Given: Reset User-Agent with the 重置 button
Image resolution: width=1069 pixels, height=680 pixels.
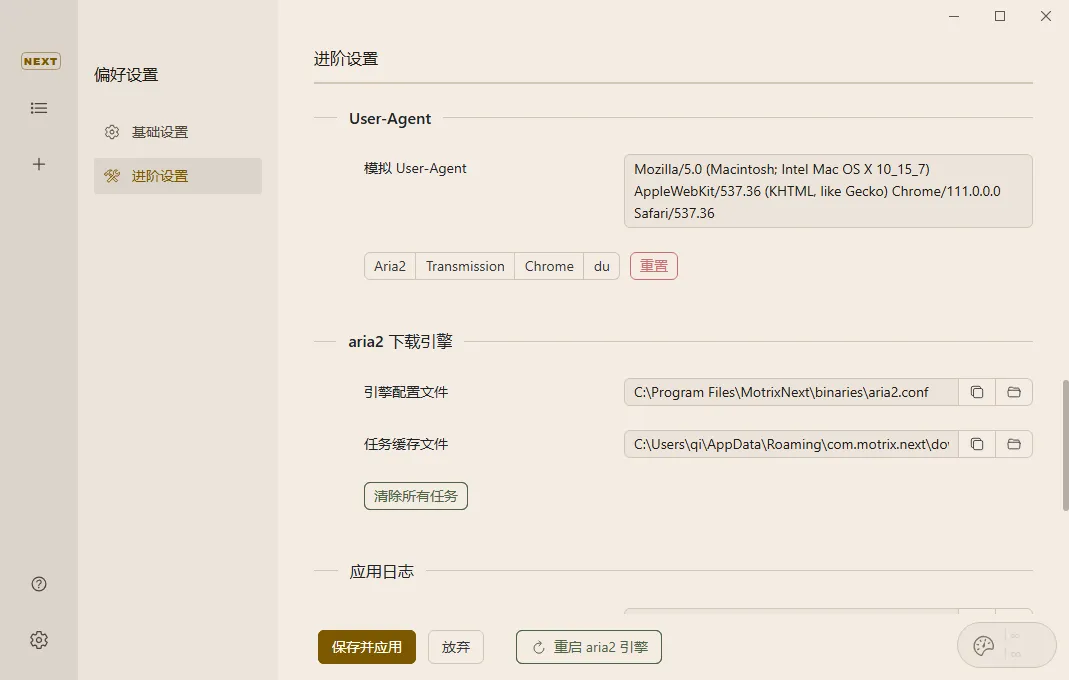Looking at the screenshot, I should point(654,266).
